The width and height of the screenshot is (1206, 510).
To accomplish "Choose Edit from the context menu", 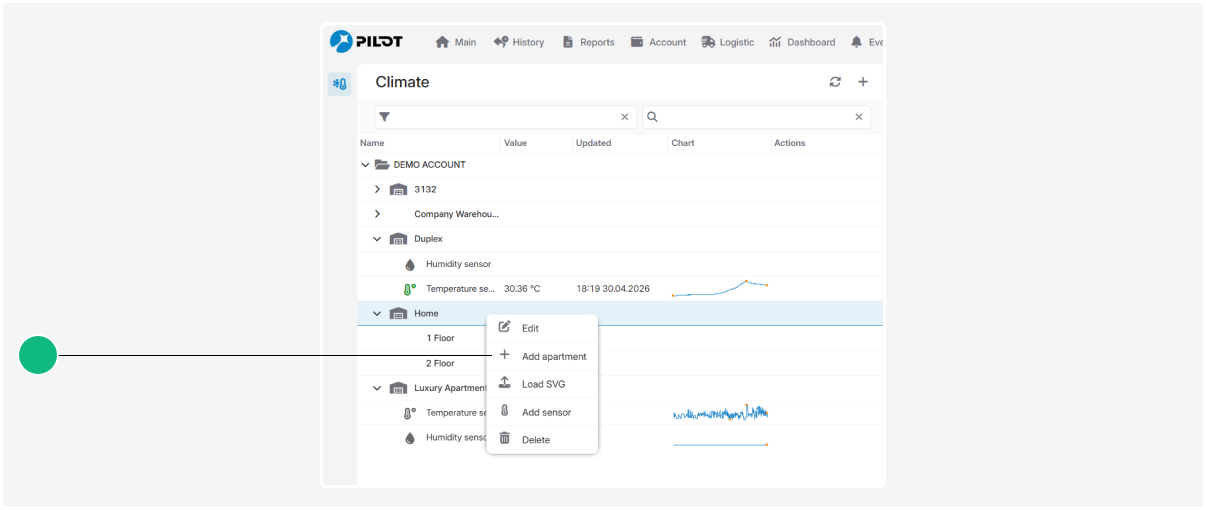I will click(x=542, y=328).
